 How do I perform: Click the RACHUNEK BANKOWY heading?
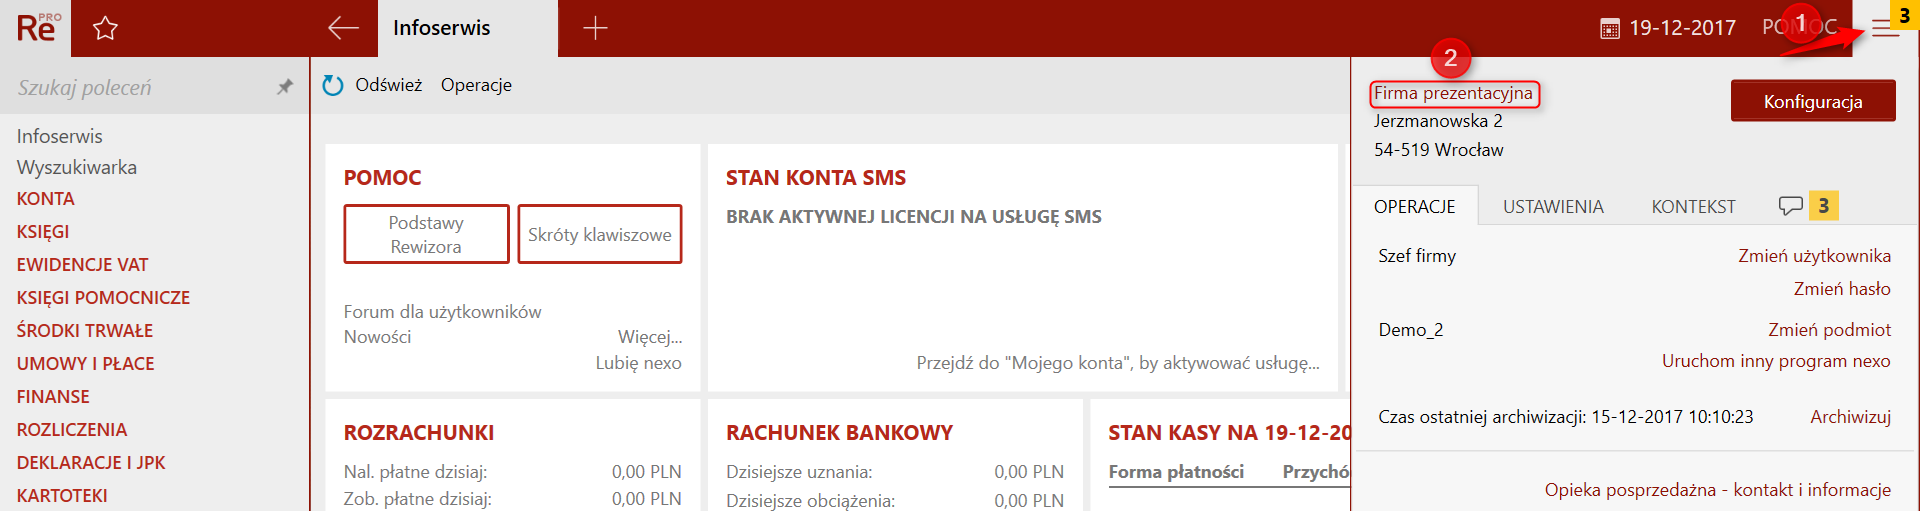point(839,433)
